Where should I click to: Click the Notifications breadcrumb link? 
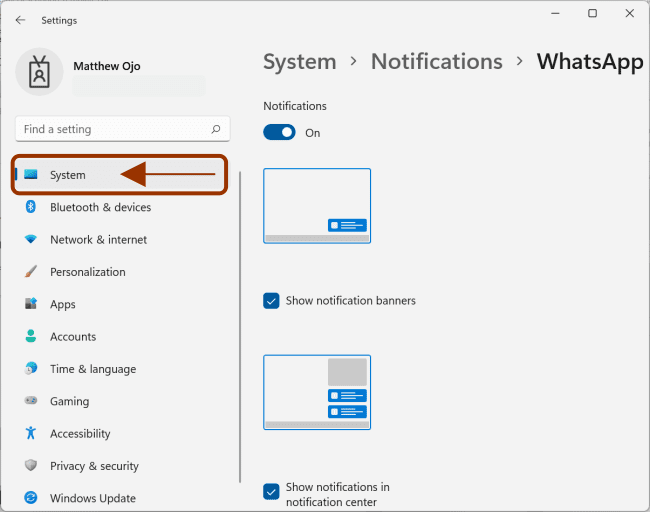pyautogui.click(x=437, y=61)
